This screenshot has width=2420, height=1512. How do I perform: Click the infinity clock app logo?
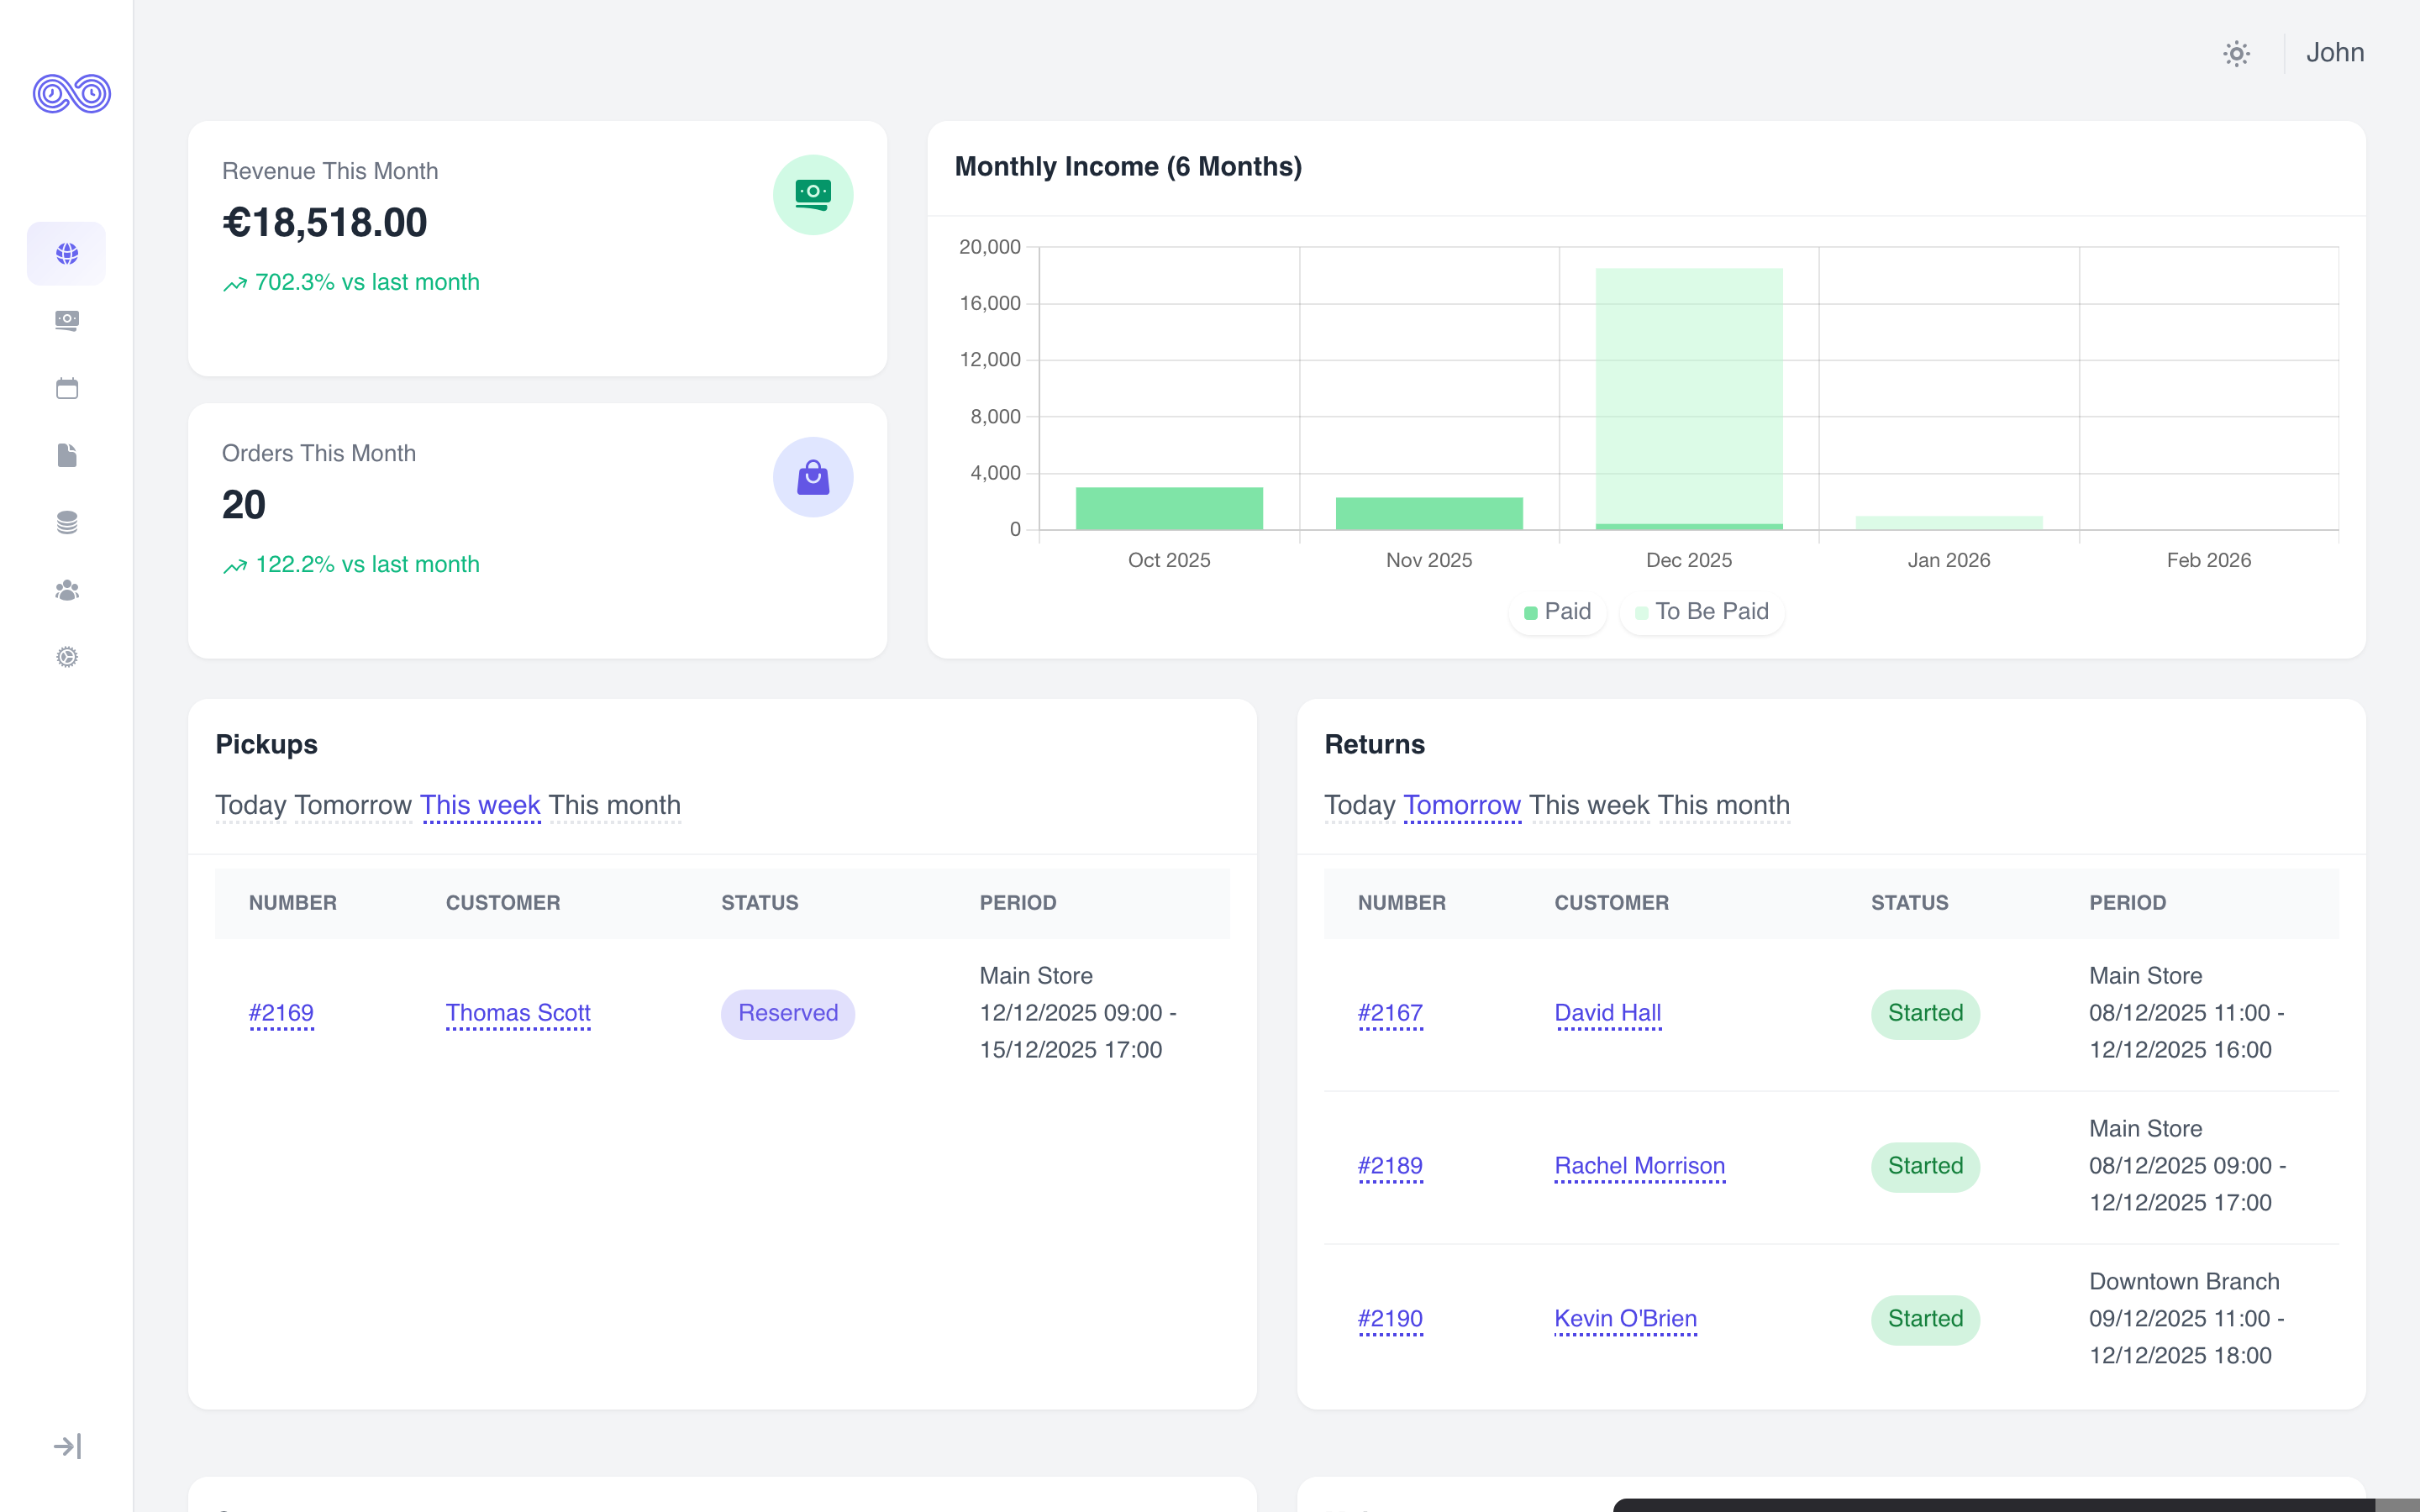[71, 94]
